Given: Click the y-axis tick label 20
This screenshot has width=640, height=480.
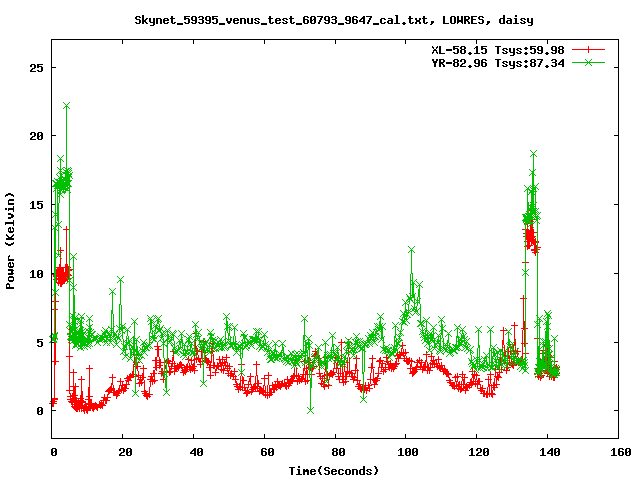Looking at the screenshot, I should (36, 136).
